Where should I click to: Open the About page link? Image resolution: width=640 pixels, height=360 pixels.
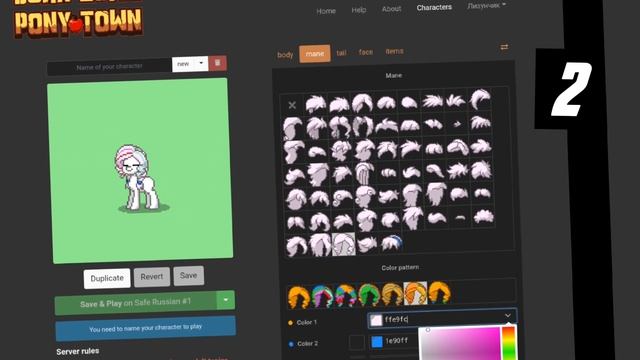pos(391,9)
